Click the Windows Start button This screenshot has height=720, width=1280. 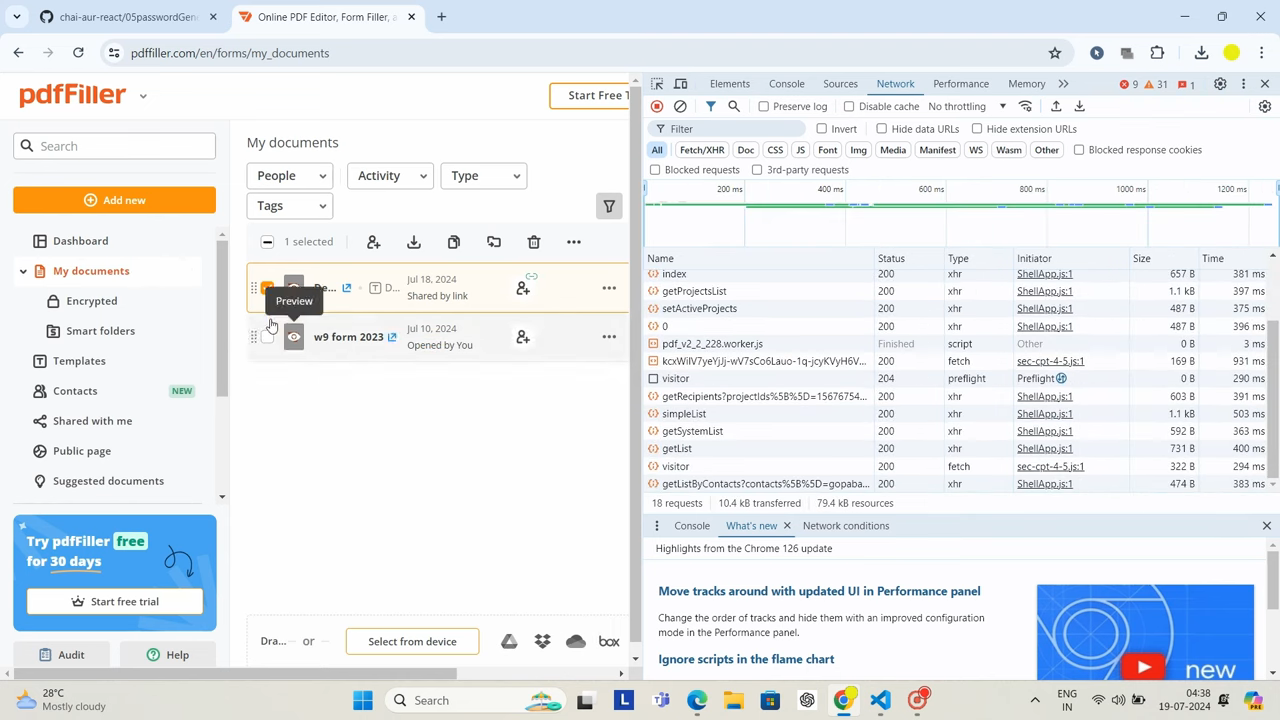(363, 700)
